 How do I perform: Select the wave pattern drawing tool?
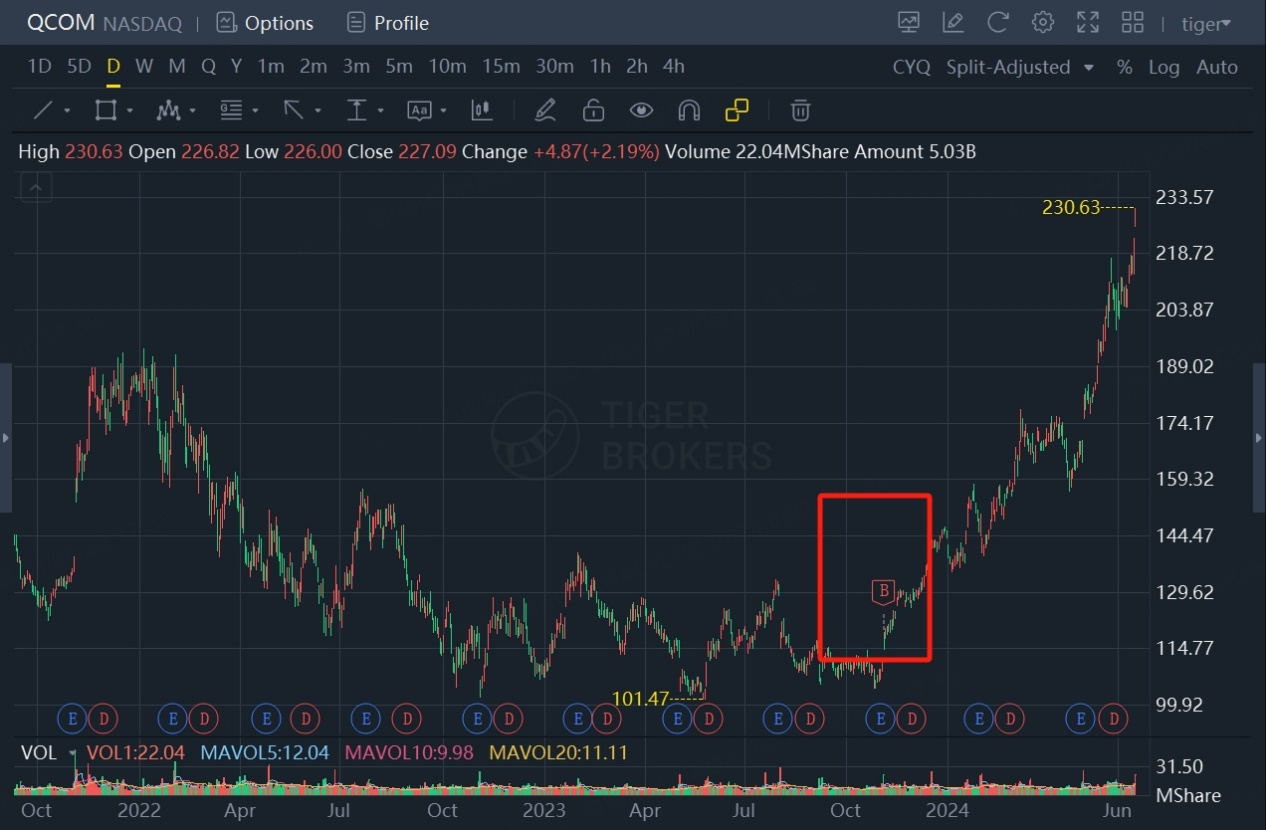(168, 110)
